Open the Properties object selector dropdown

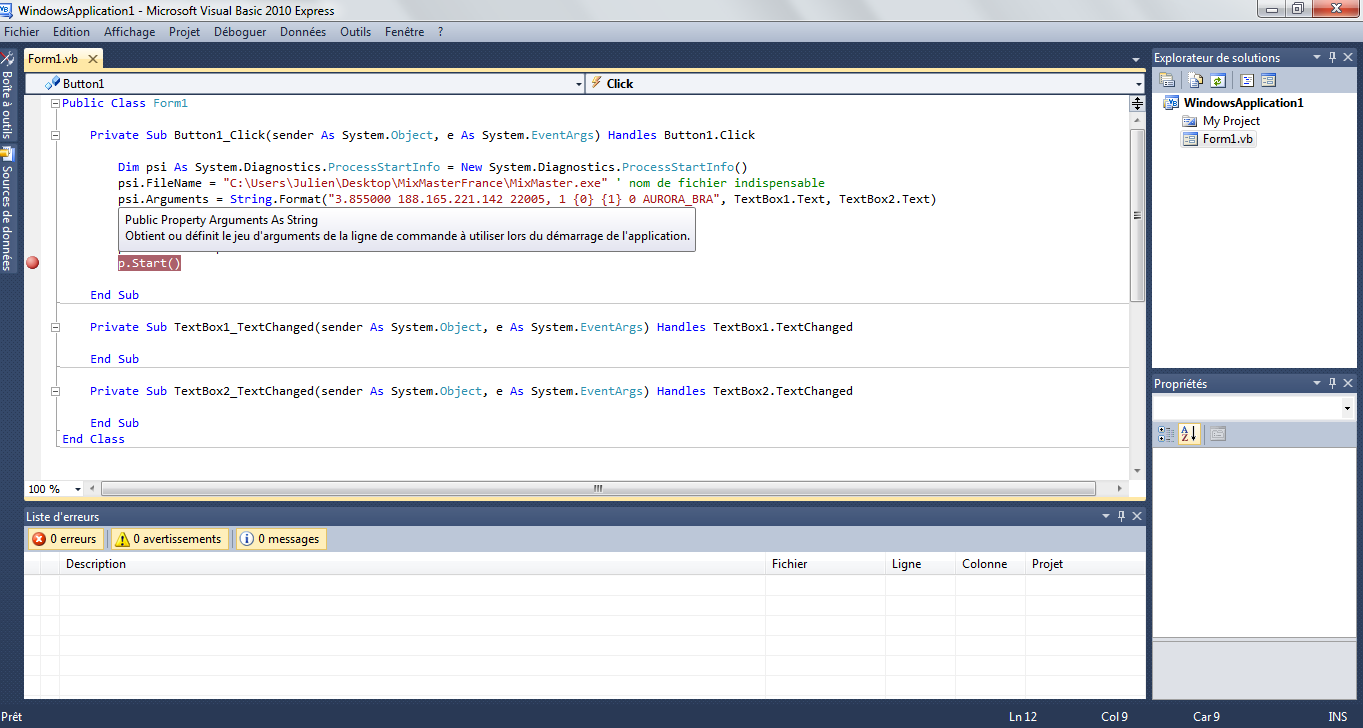click(x=1348, y=408)
